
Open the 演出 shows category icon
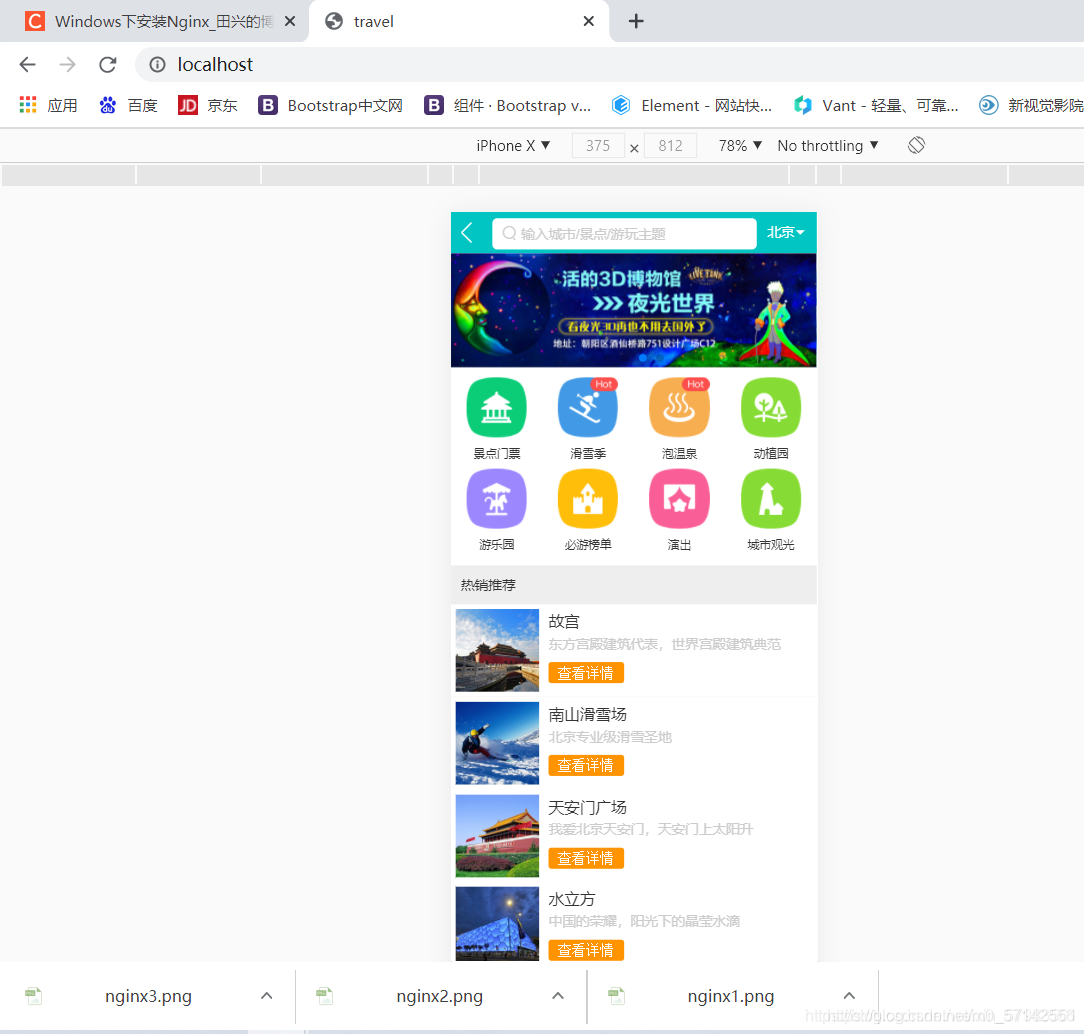[680, 499]
